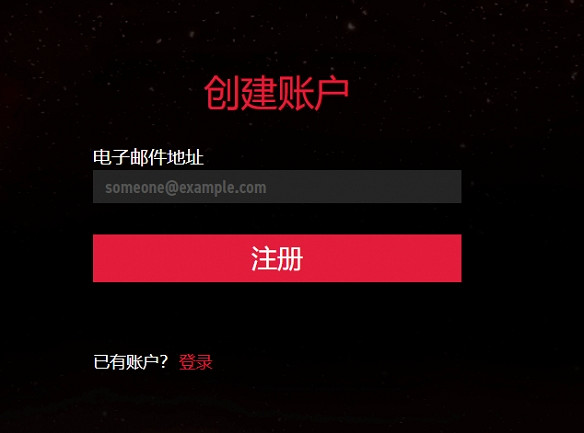Click the email address input field

pyautogui.click(x=277, y=187)
